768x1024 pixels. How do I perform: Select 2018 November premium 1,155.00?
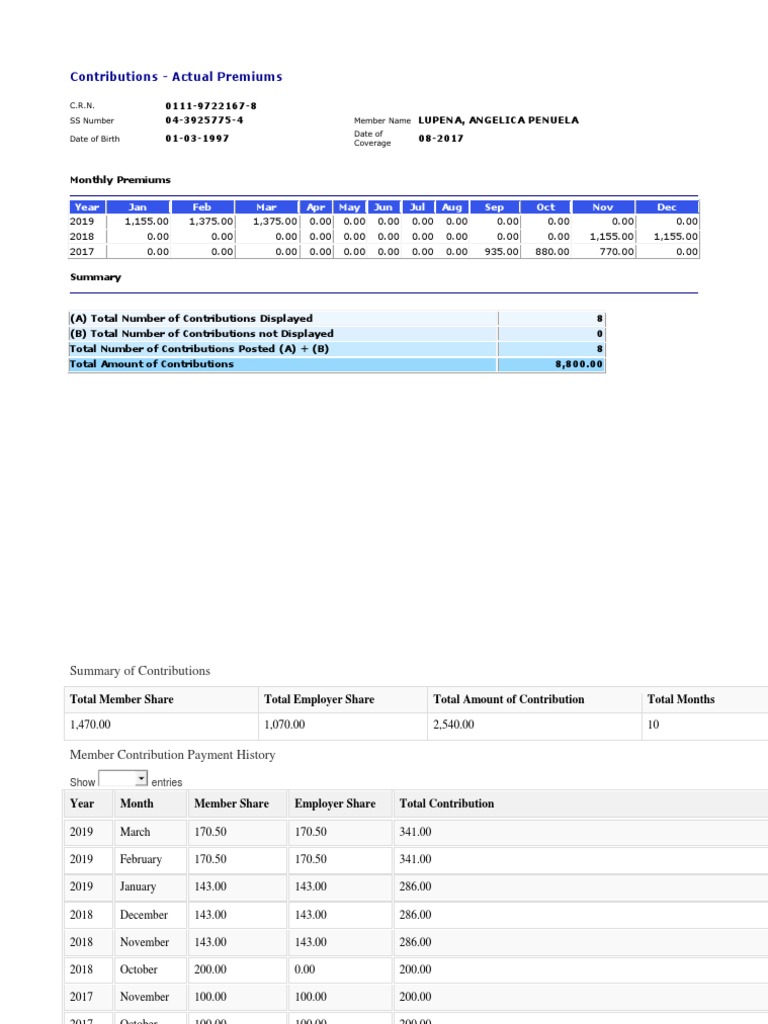point(611,236)
